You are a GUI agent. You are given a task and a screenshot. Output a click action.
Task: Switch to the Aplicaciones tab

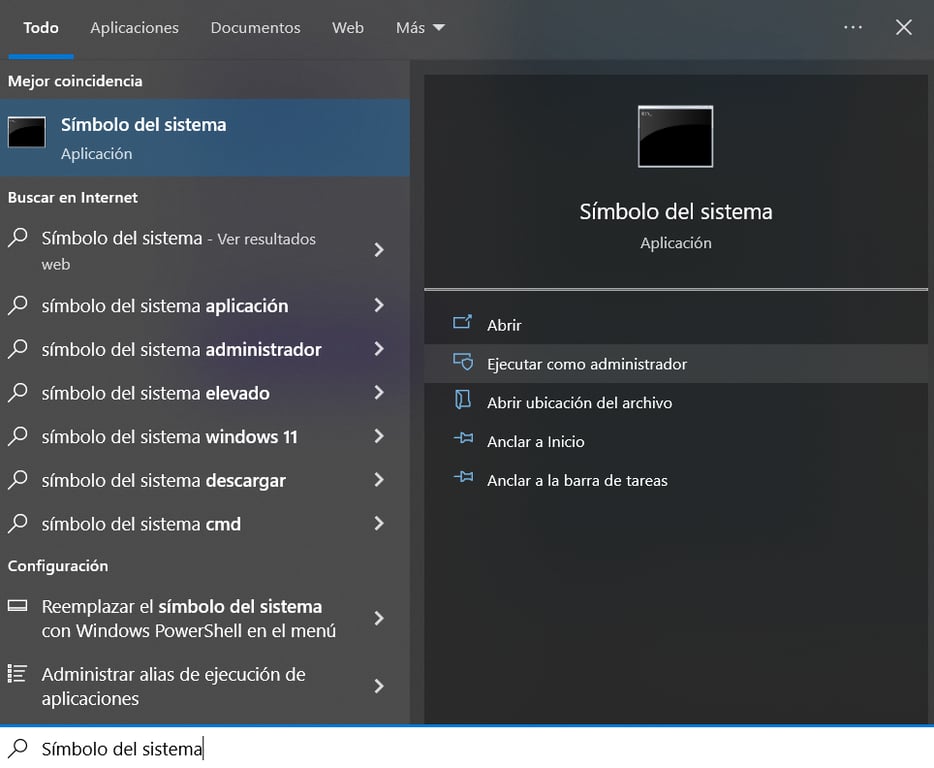134,27
